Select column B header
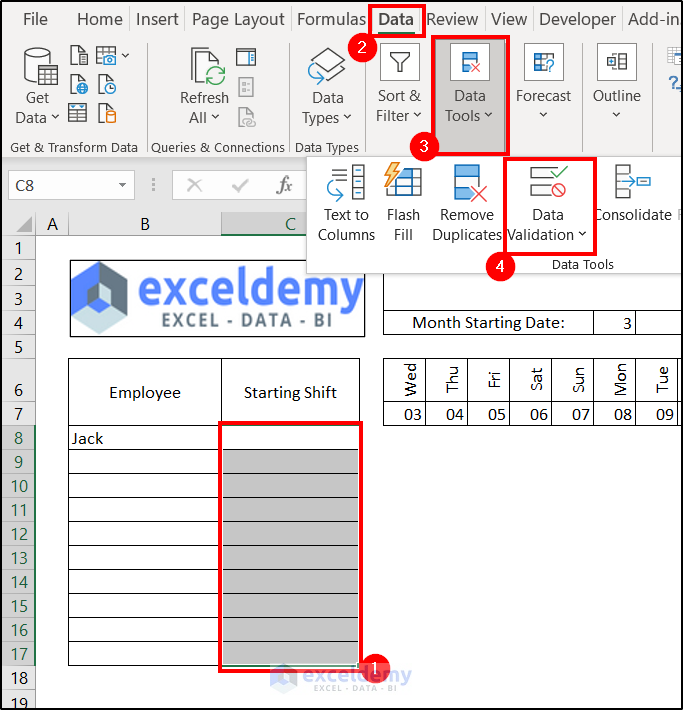This screenshot has width=683, height=710. (145, 224)
